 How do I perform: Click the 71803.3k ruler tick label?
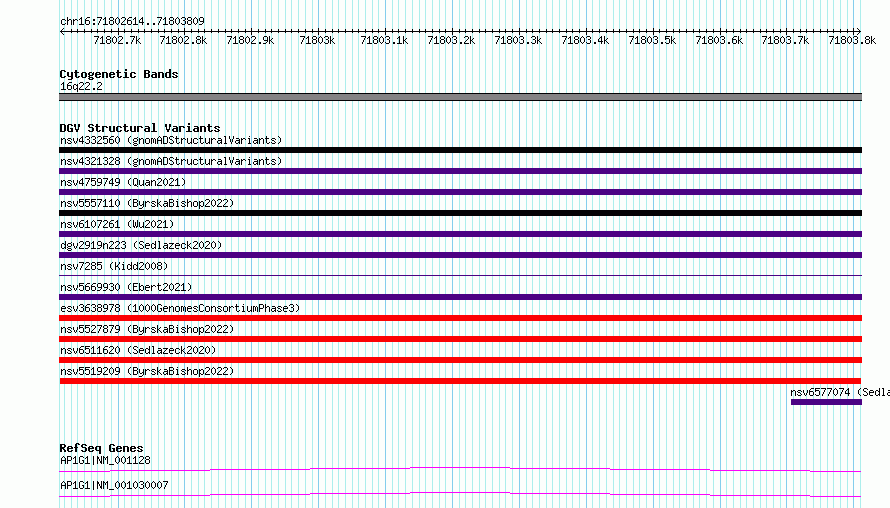pos(518,40)
